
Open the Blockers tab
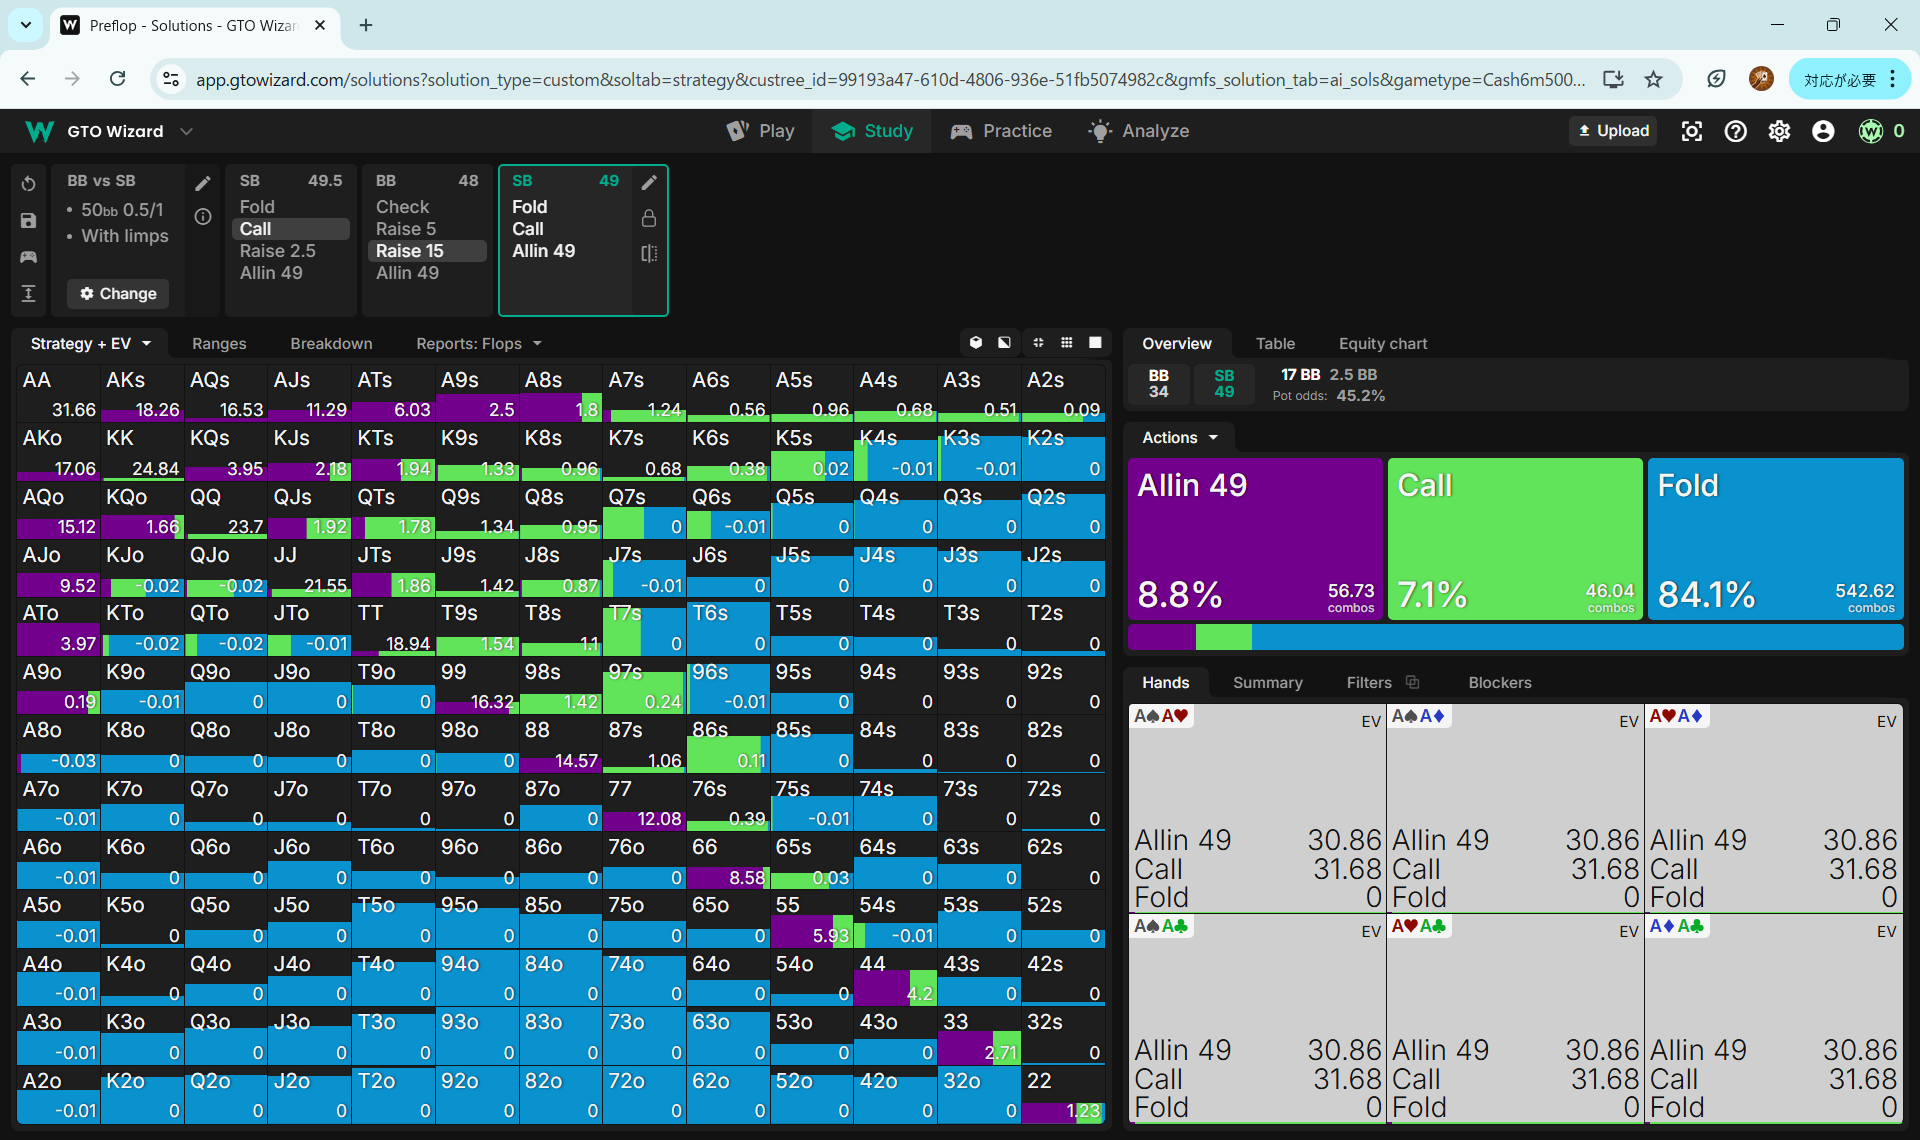tap(1499, 682)
